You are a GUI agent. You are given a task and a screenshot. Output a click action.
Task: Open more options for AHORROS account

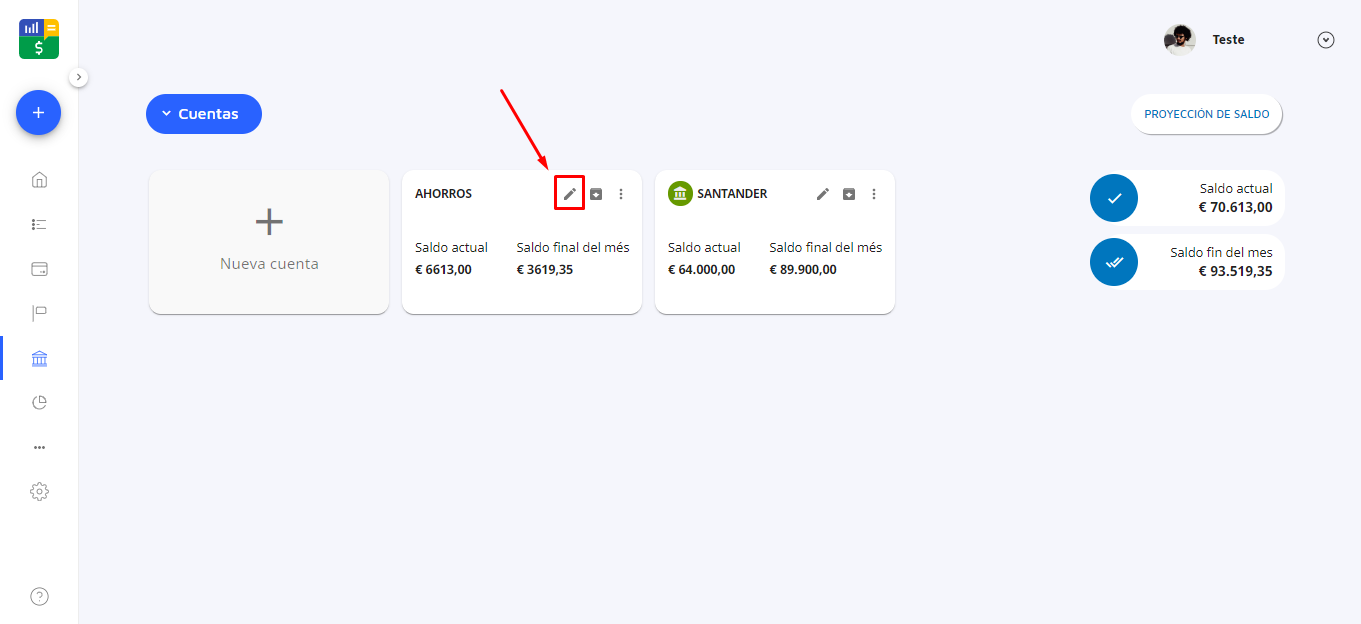pos(621,194)
